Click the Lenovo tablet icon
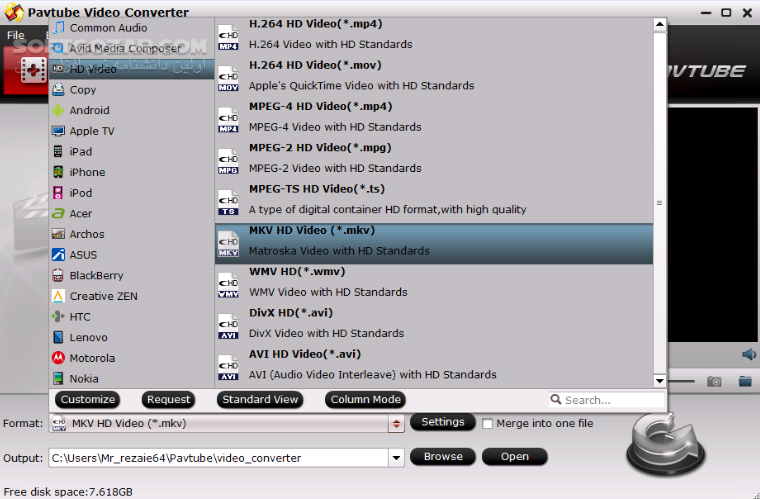Screen dimensions: 760x499 click(x=58, y=337)
